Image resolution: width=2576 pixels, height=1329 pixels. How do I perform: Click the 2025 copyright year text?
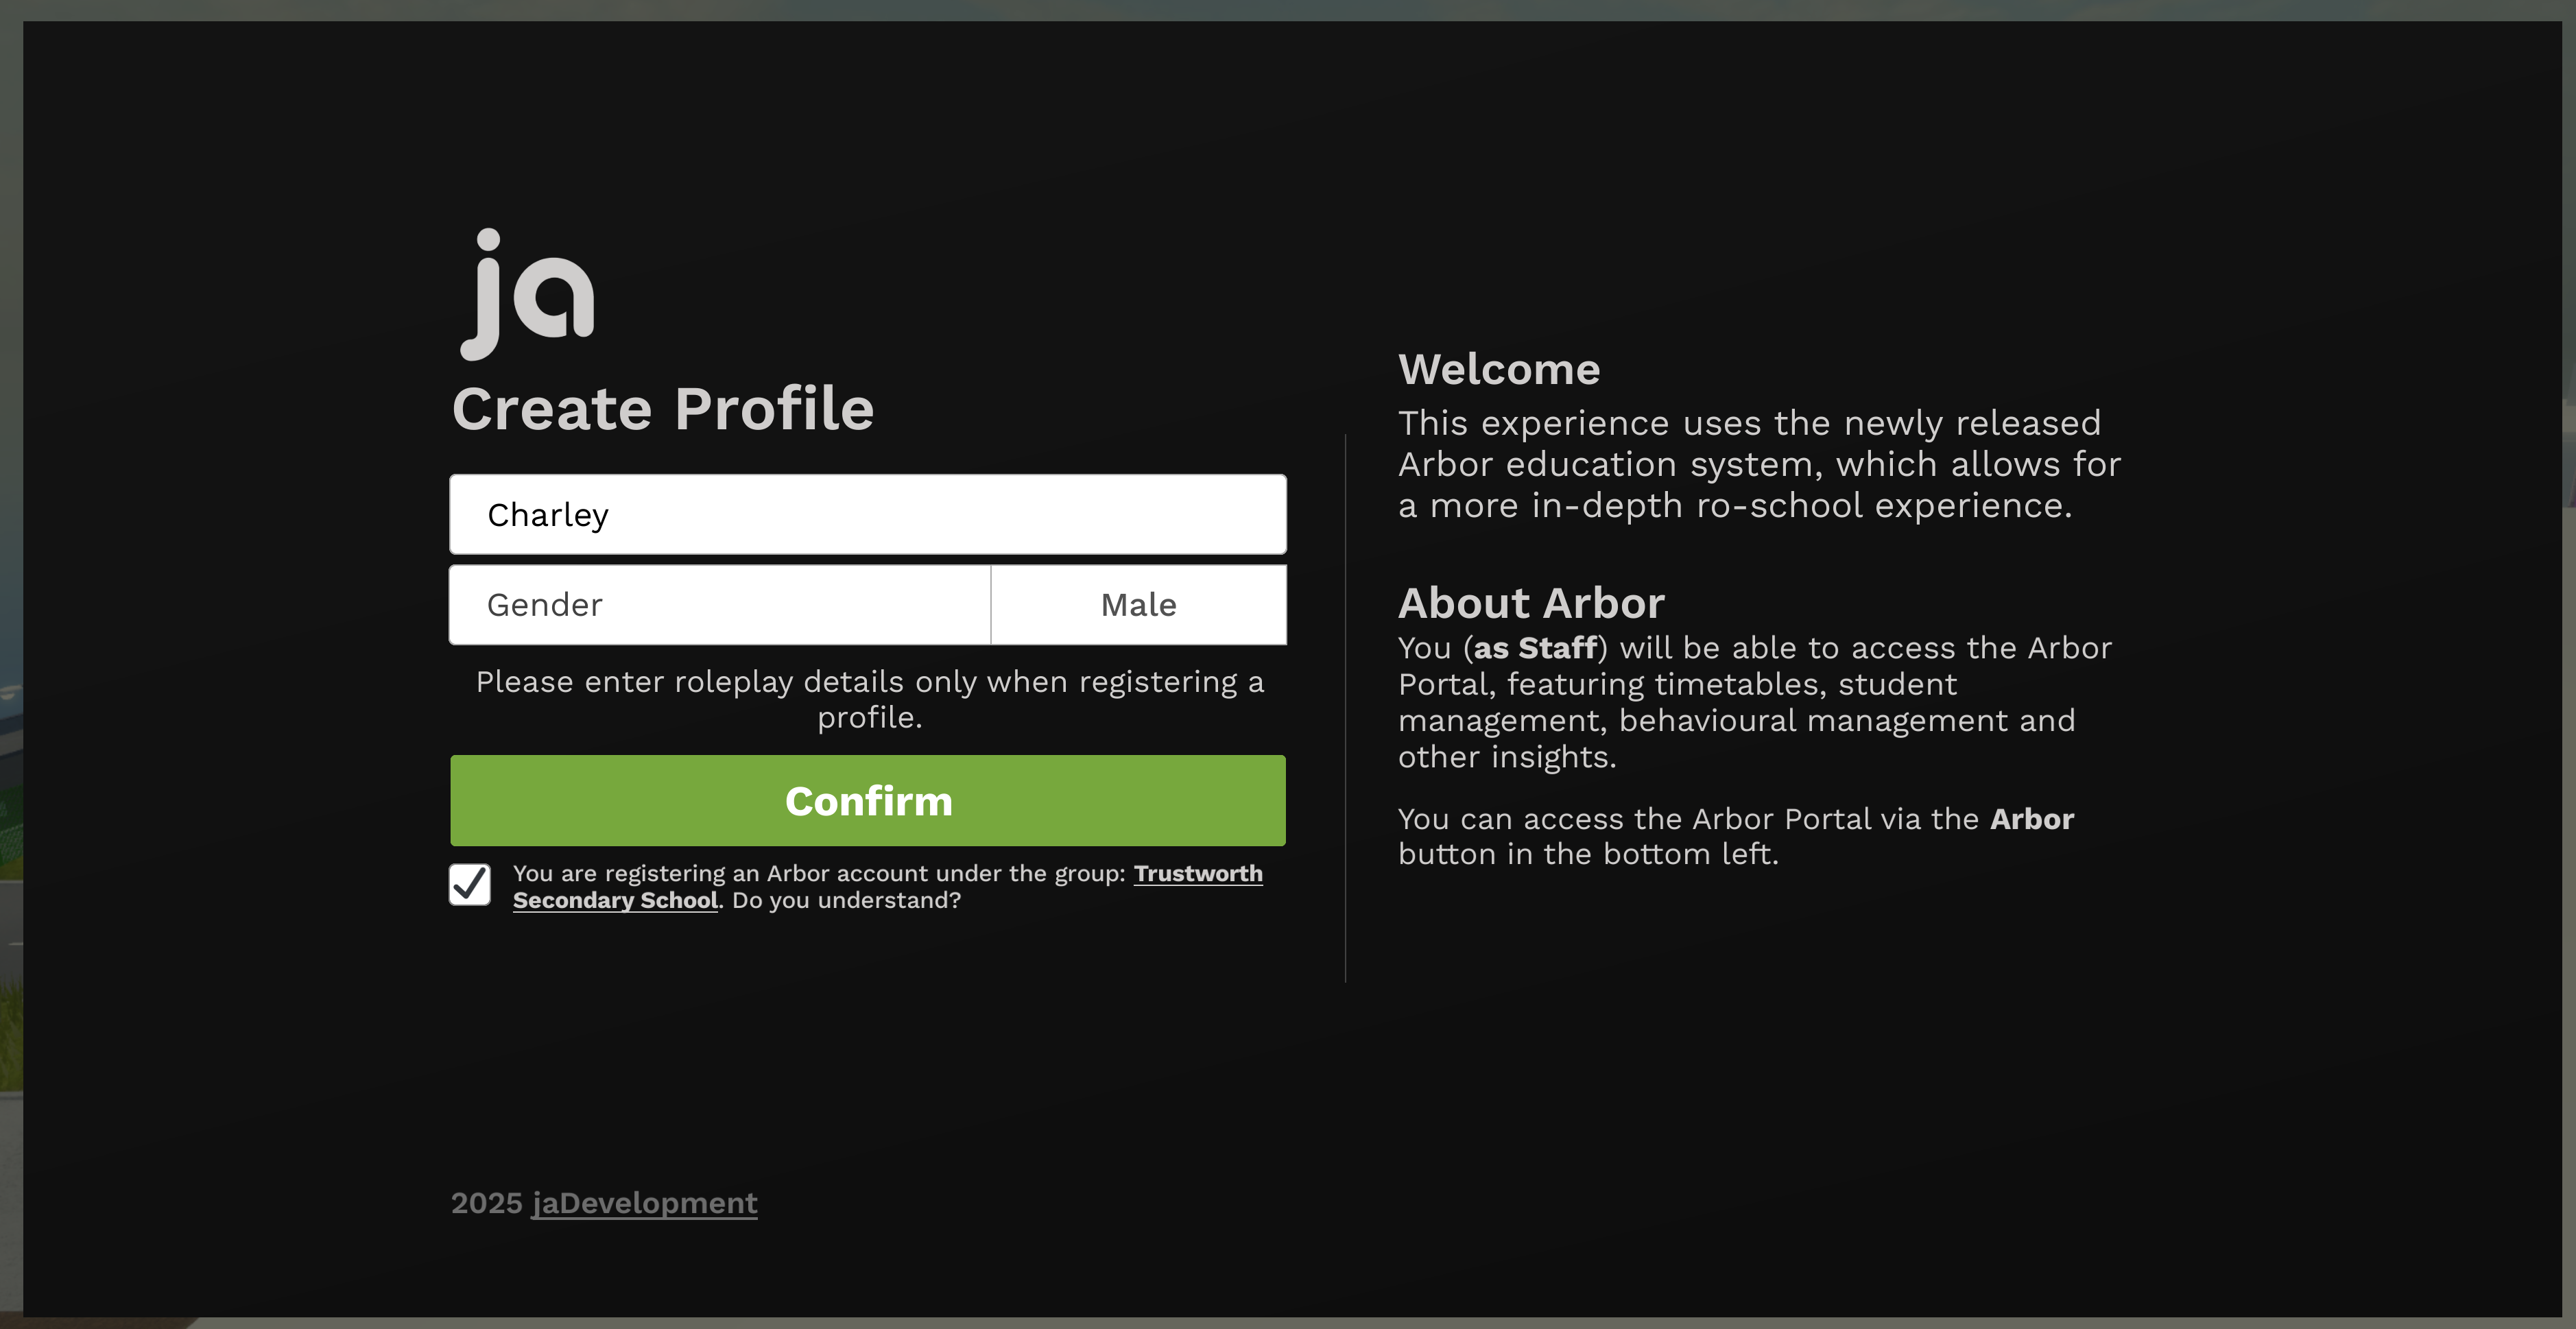(486, 1203)
